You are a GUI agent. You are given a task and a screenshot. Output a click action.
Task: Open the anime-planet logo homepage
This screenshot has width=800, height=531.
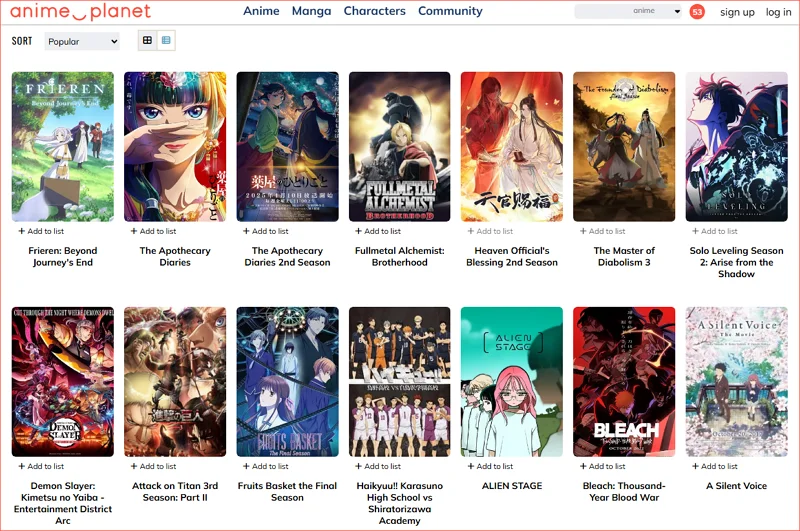(80, 12)
